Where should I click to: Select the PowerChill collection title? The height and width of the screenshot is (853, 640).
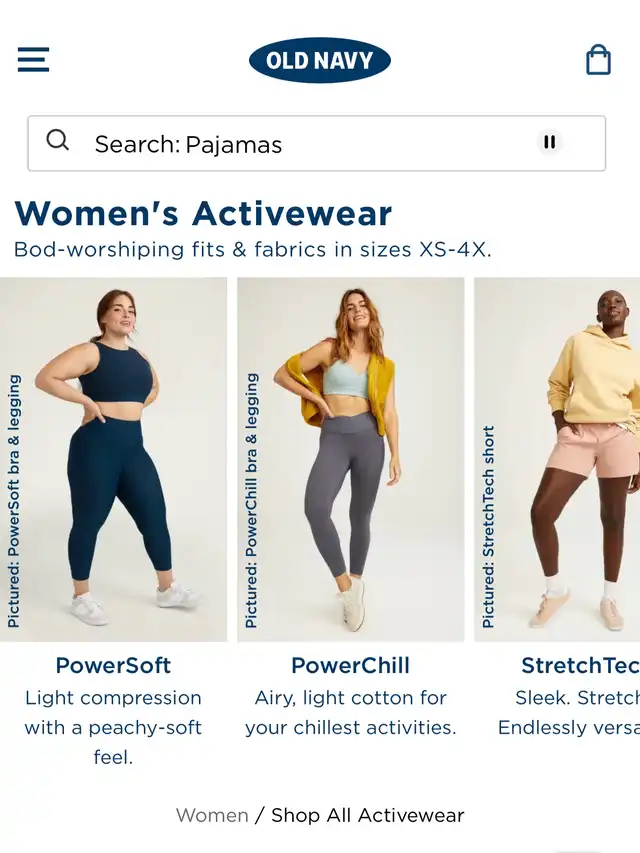(x=350, y=665)
